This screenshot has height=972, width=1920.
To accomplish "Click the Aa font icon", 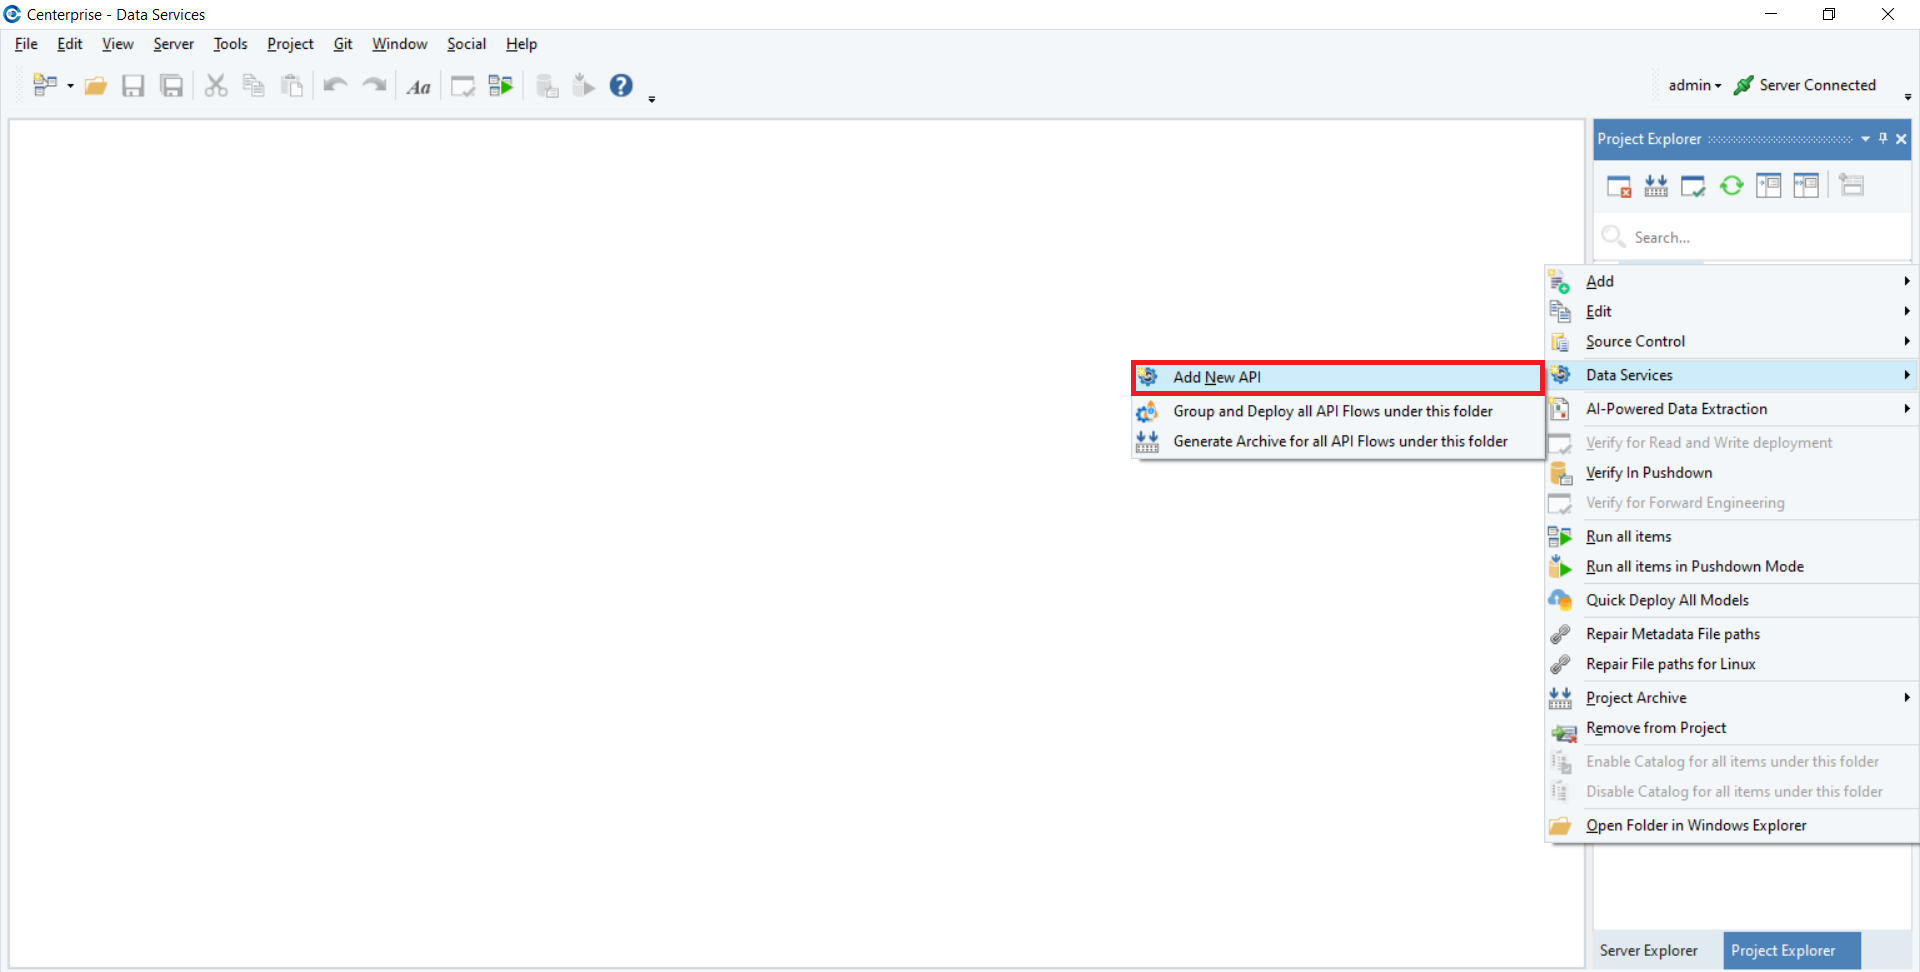I will (x=419, y=87).
